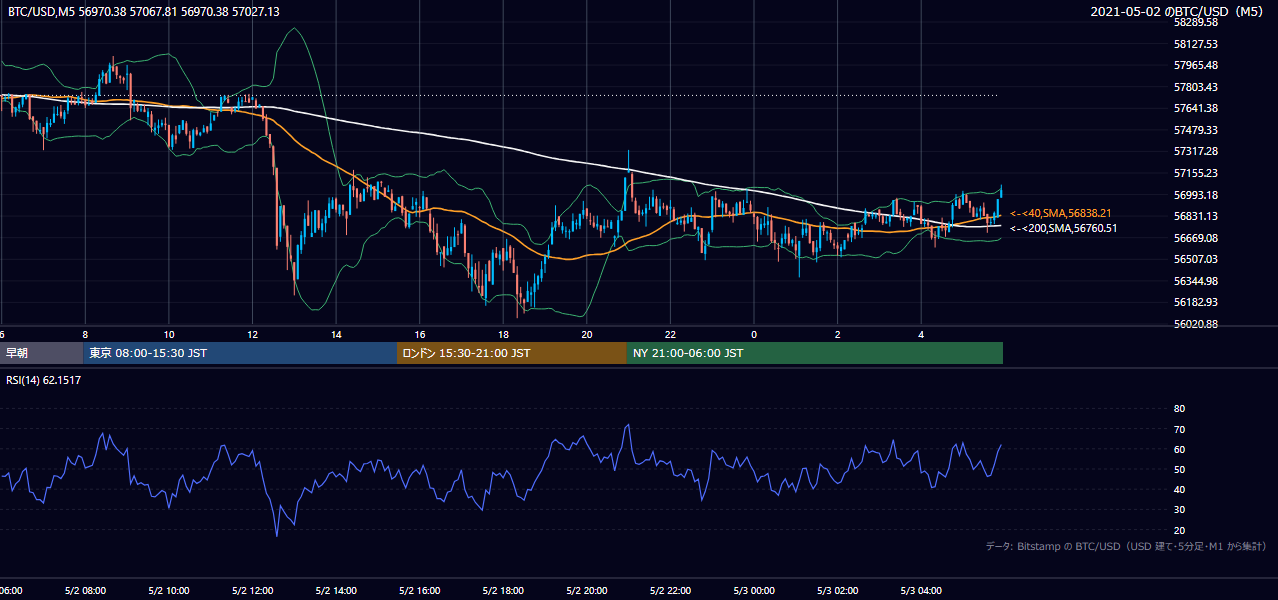
Task: Click the 5/2 10:00 bottom time label
Action: [168, 591]
